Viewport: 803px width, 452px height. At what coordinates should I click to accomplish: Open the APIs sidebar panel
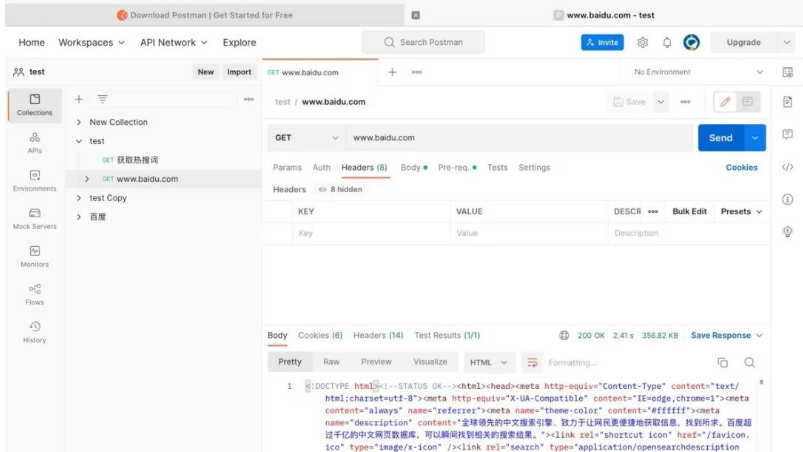(x=34, y=143)
